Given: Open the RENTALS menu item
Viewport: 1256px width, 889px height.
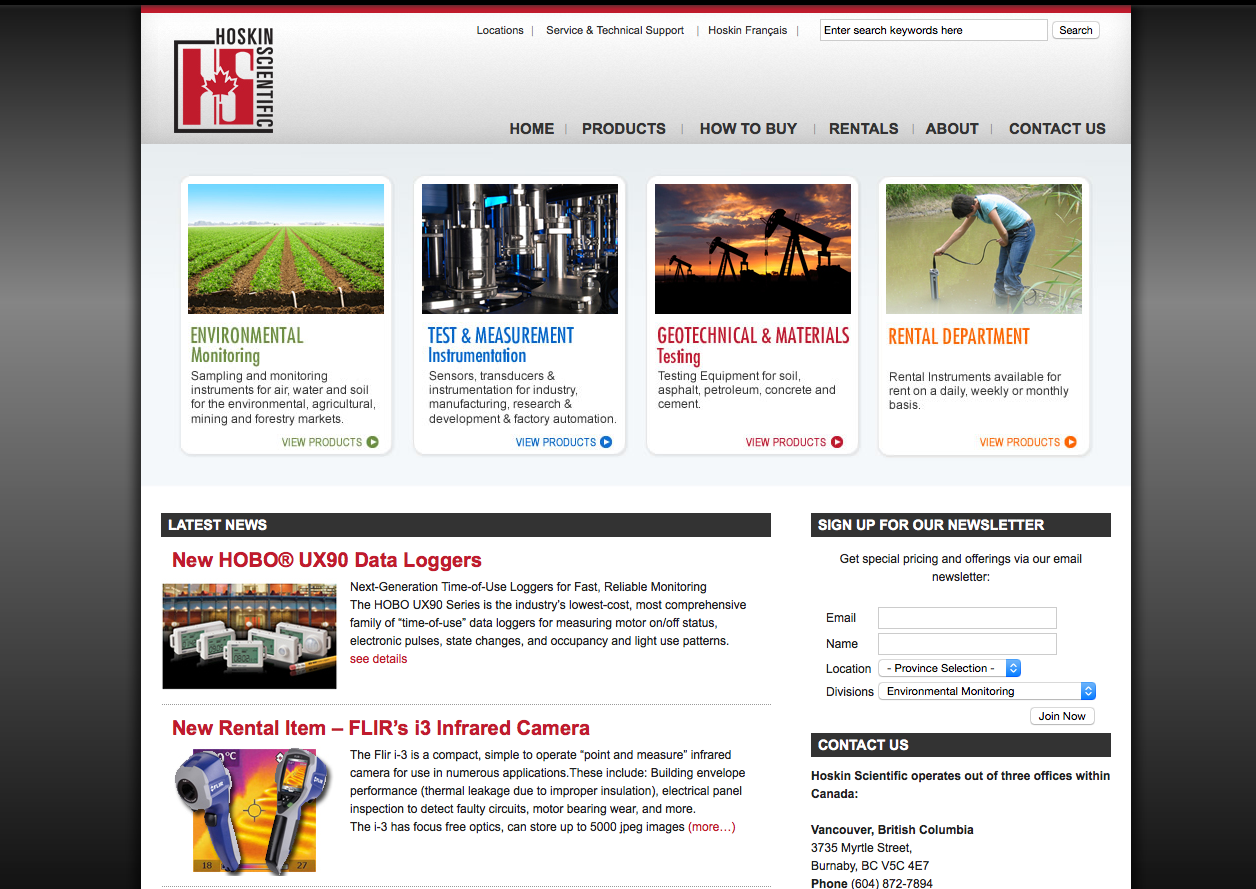Looking at the screenshot, I should tap(864, 128).
